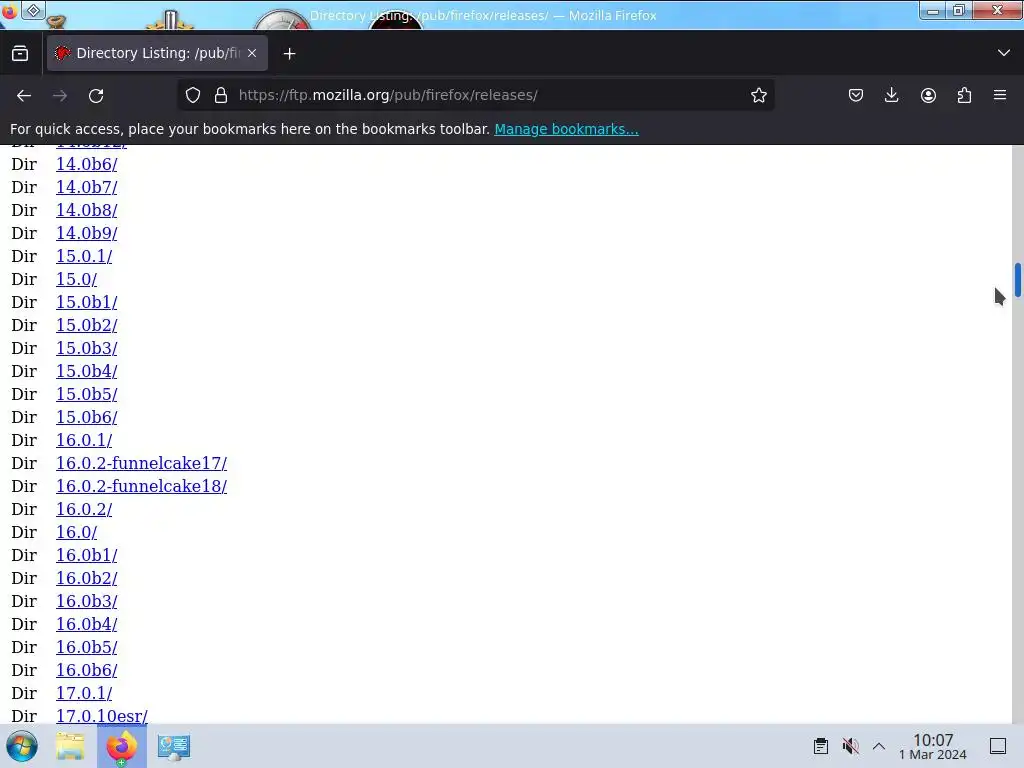Bookmark this page with star icon
This screenshot has height=768, width=1024.
(758, 95)
